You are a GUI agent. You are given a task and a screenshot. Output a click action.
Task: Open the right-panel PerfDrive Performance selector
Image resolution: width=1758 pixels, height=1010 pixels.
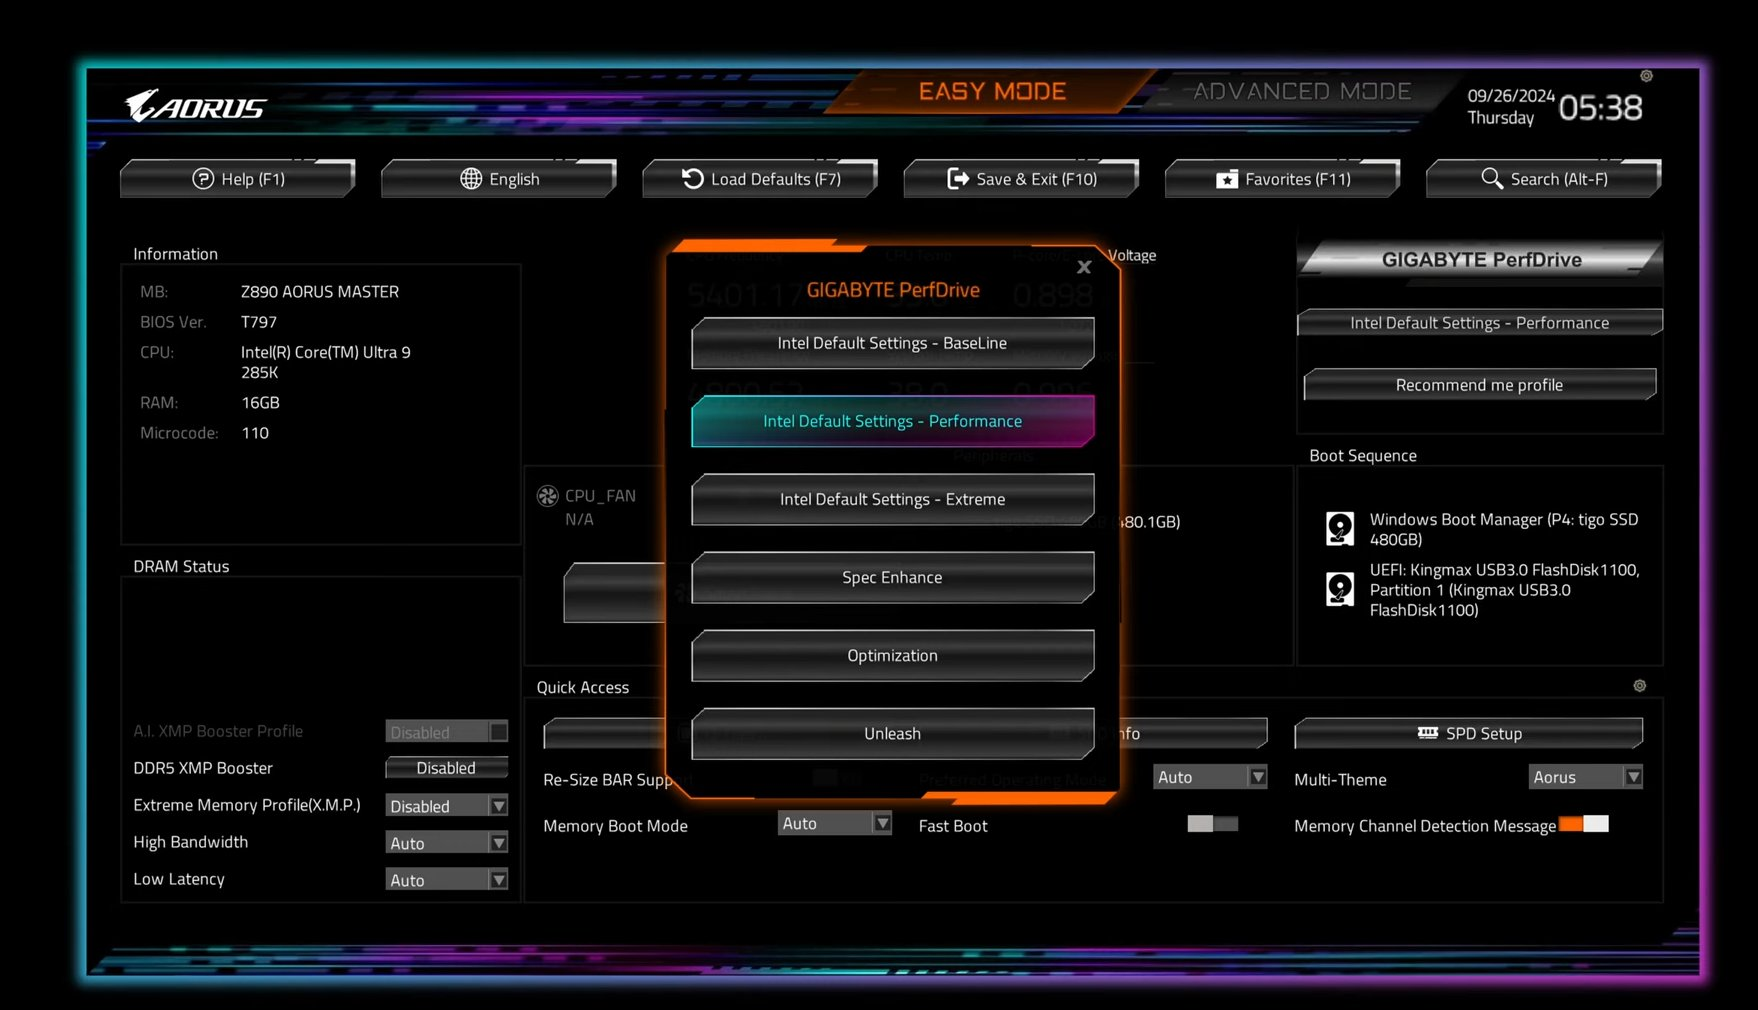click(1479, 323)
